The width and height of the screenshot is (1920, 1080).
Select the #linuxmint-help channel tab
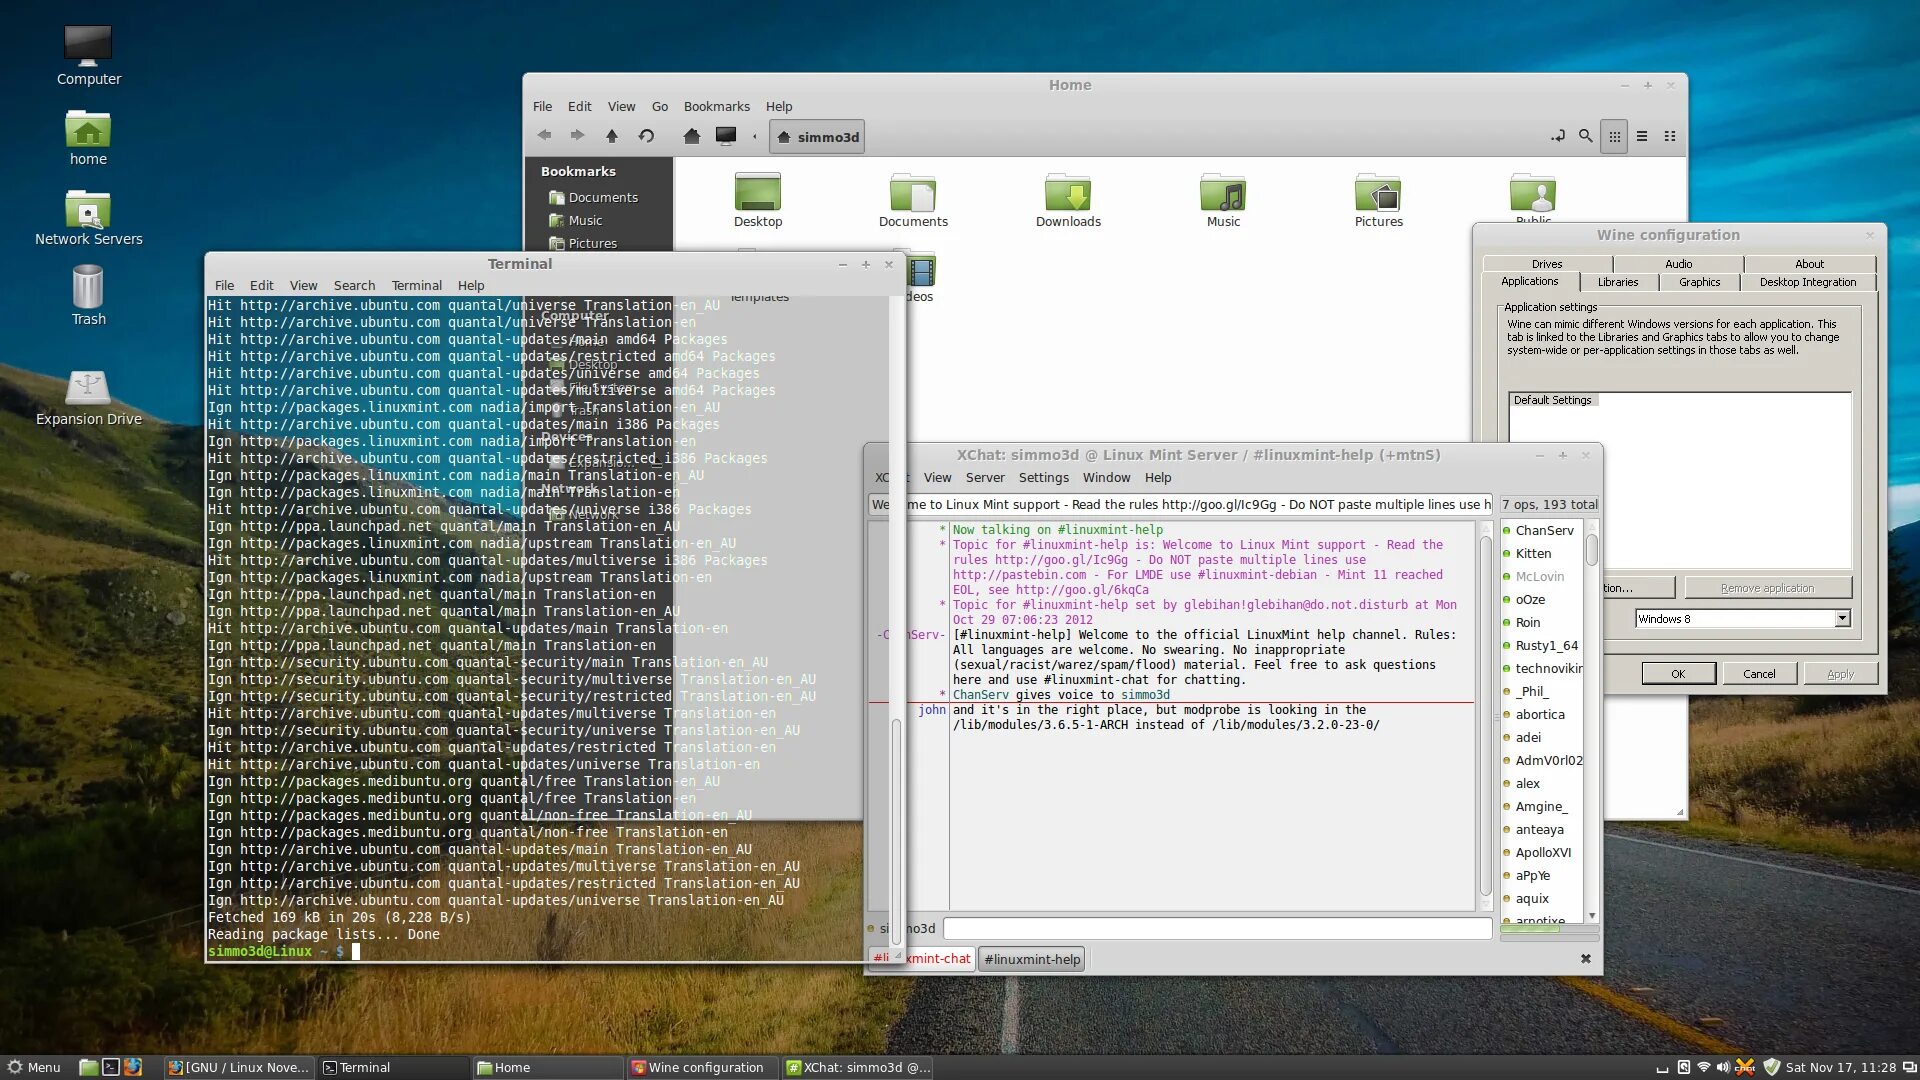click(1032, 959)
